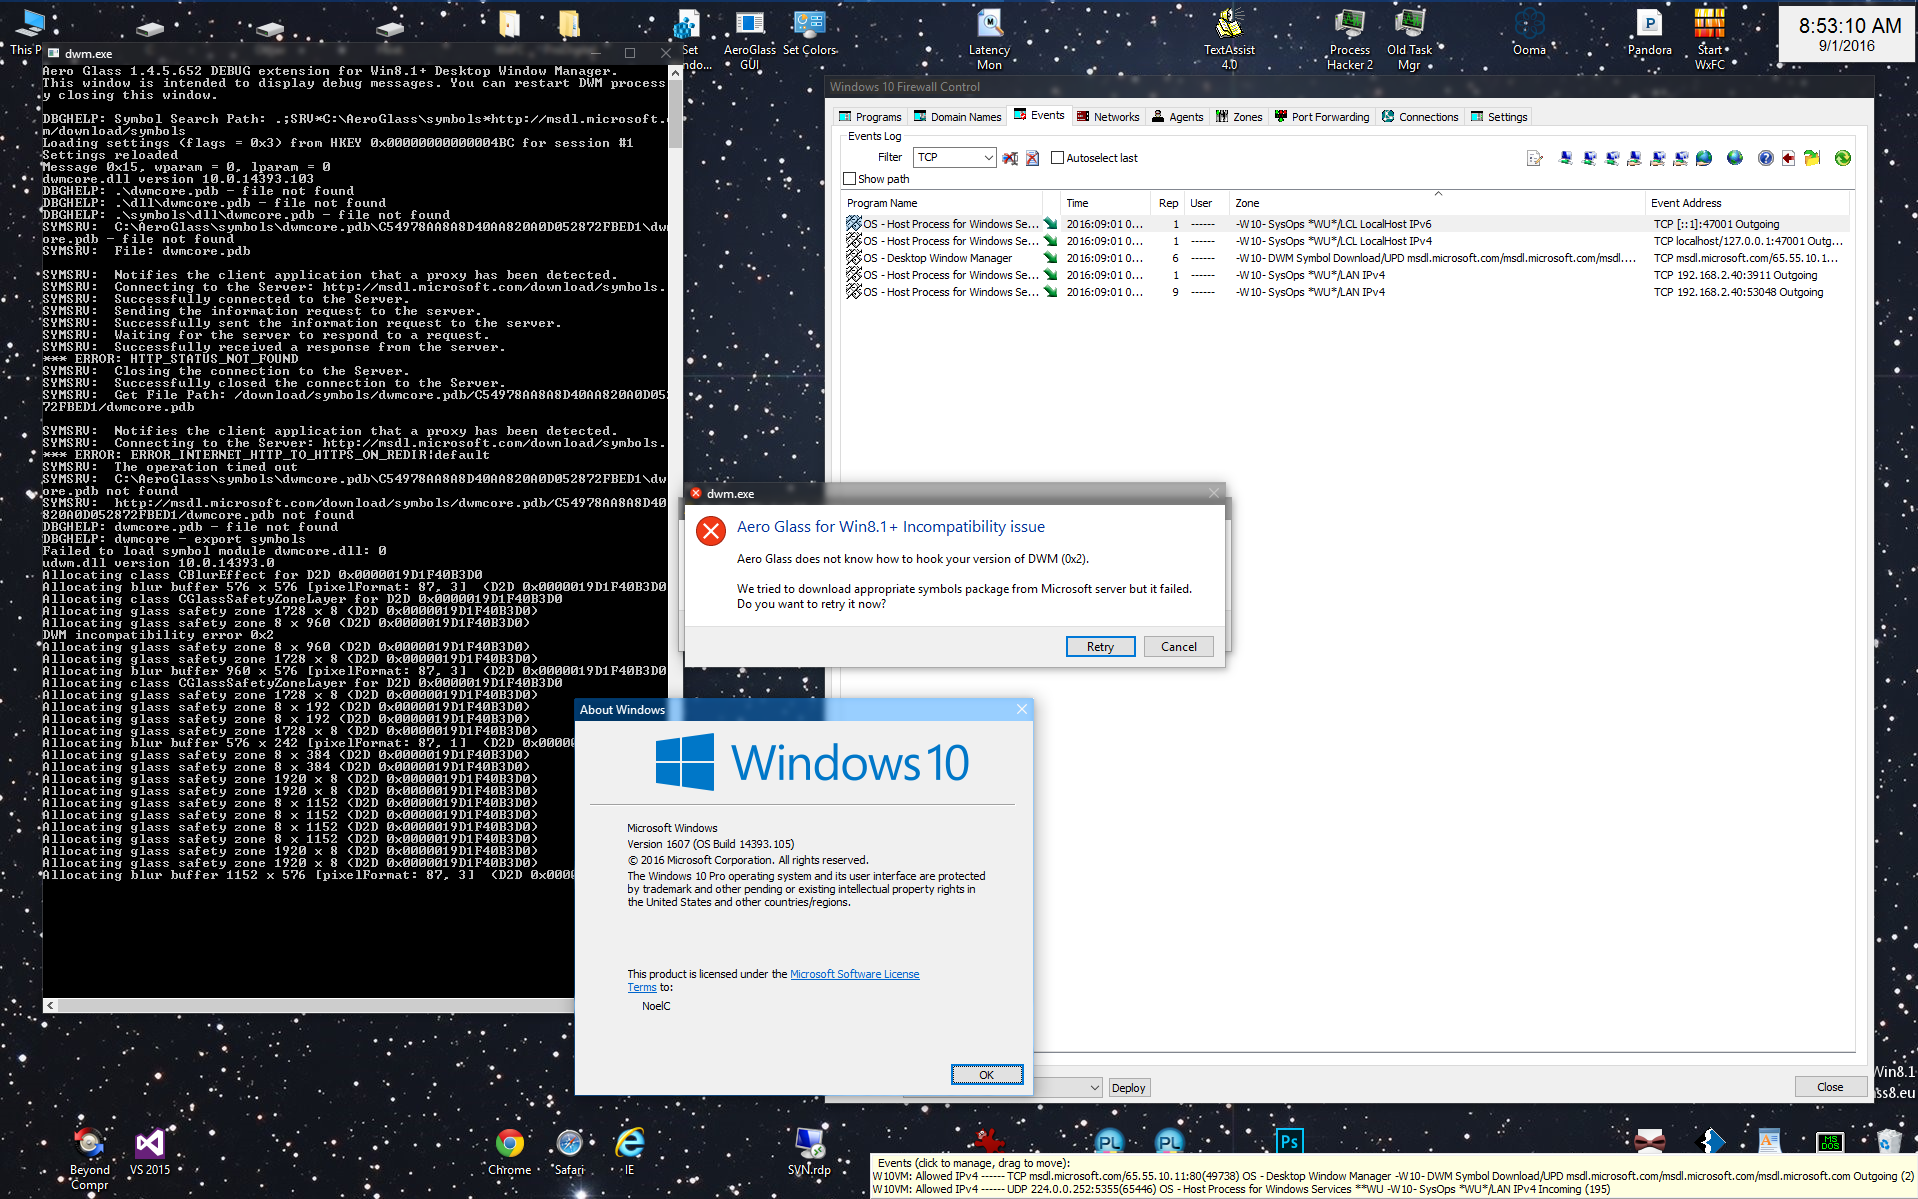Click the yellow folder icon in Events toolbar
Viewport: 1918px width, 1199px height.
[1812, 158]
